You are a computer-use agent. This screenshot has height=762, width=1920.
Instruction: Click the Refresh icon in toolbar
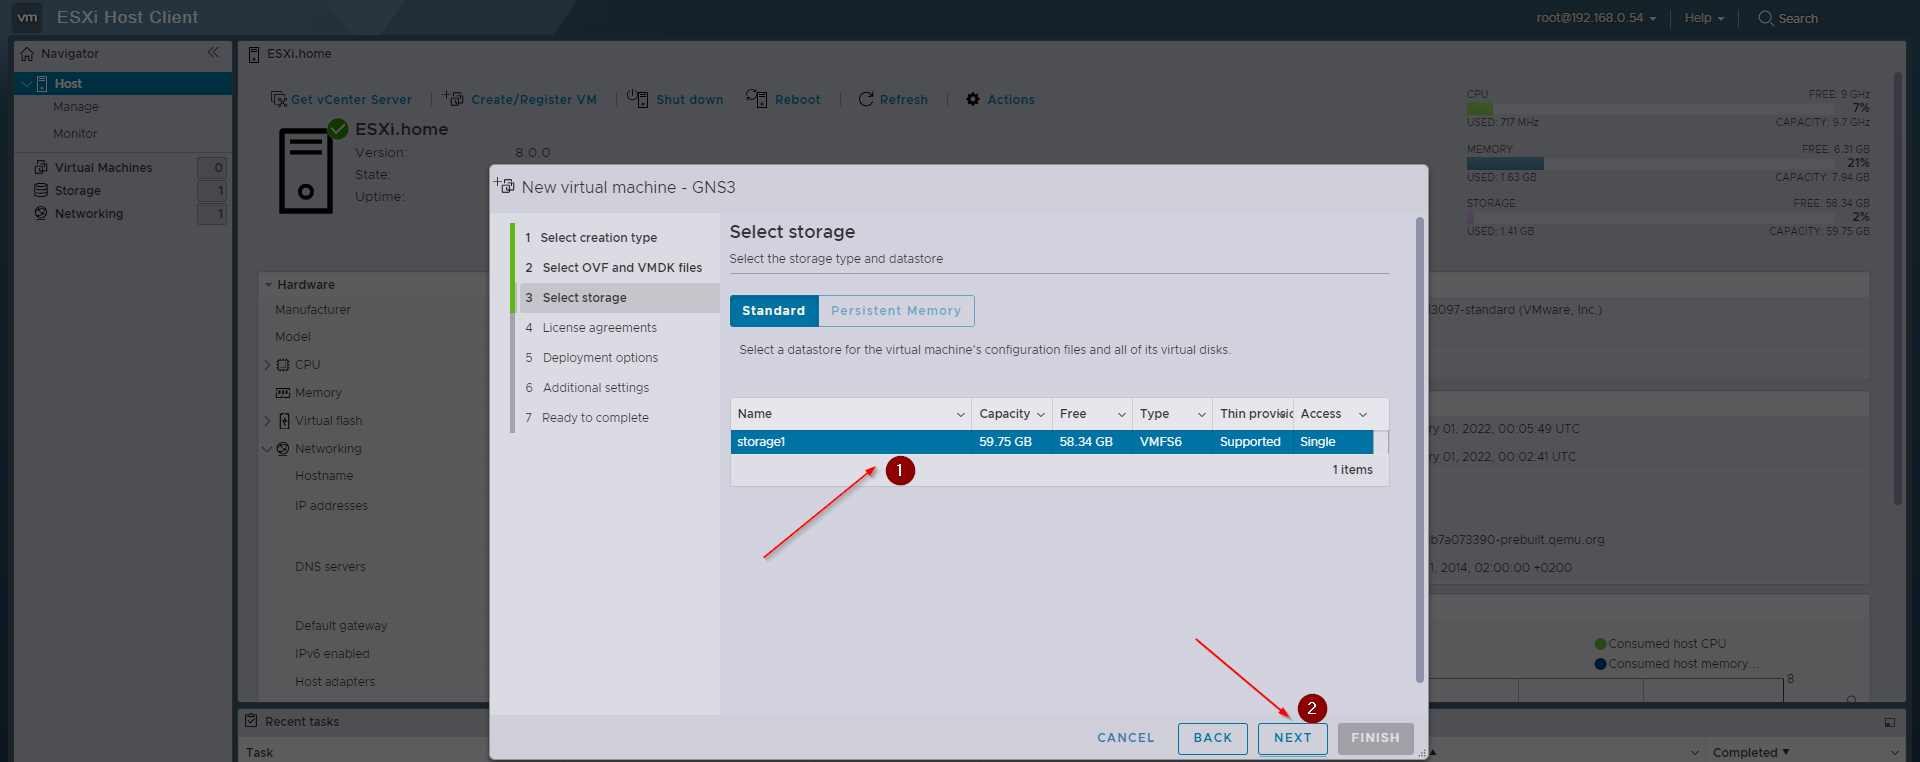(866, 99)
